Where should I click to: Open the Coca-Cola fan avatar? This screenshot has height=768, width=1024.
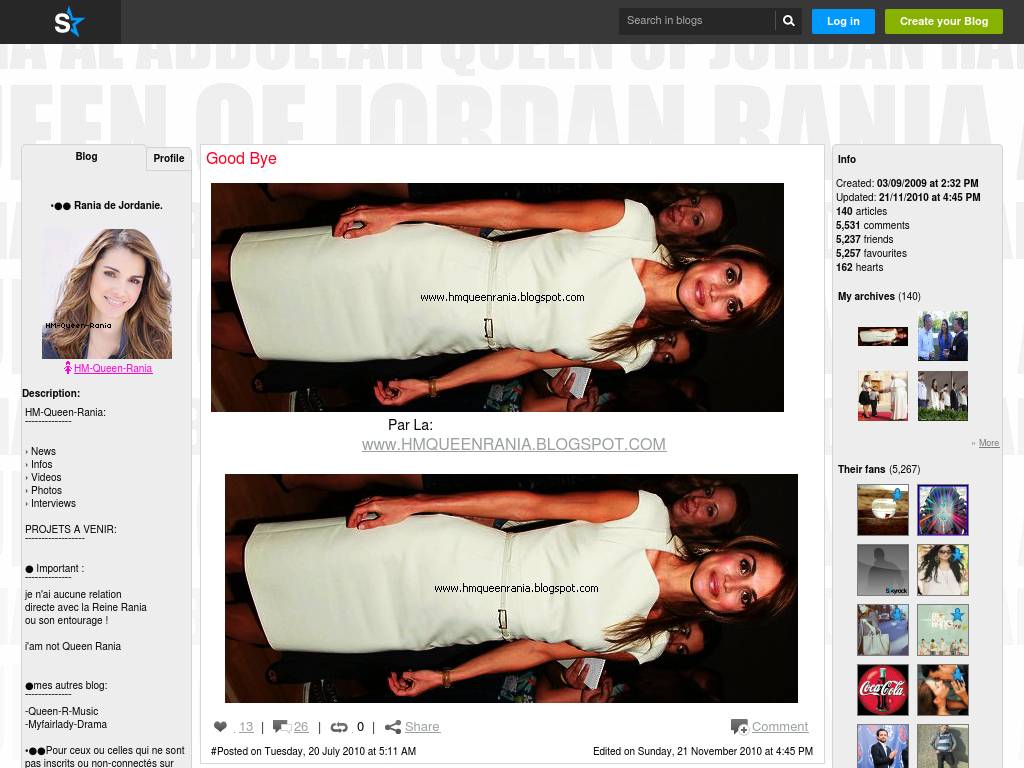point(882,690)
